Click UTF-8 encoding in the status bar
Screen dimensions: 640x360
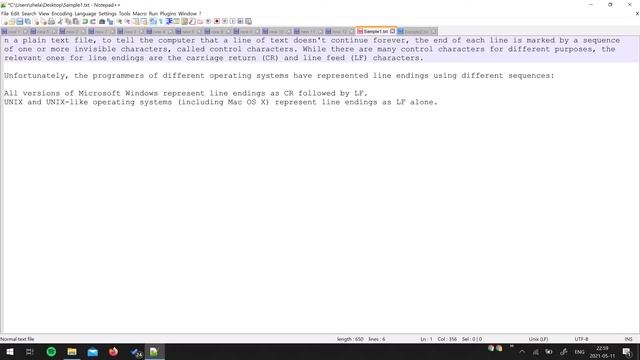581,339
